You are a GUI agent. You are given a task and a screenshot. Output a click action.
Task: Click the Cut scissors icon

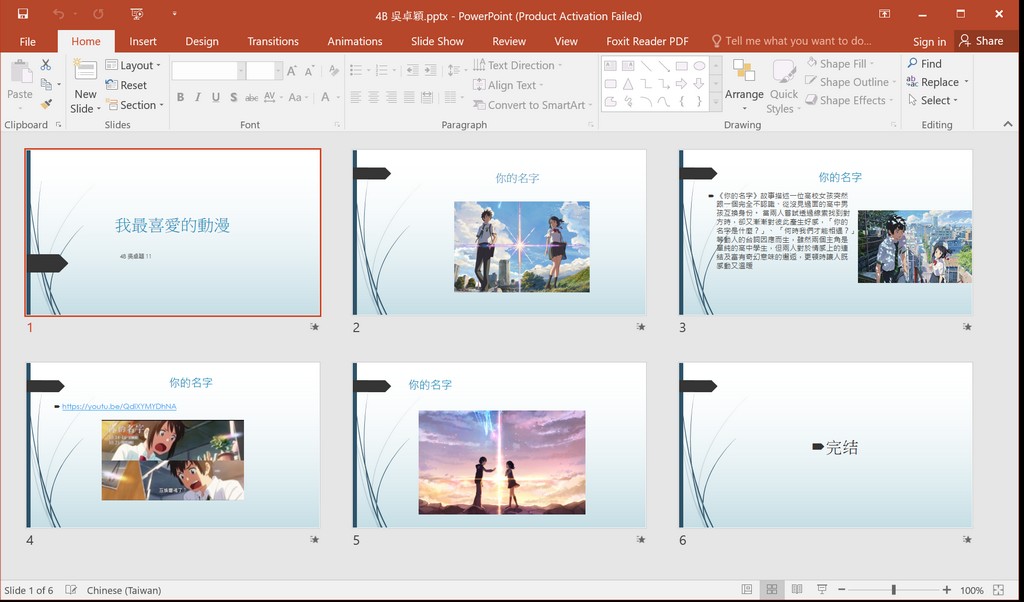coord(46,65)
